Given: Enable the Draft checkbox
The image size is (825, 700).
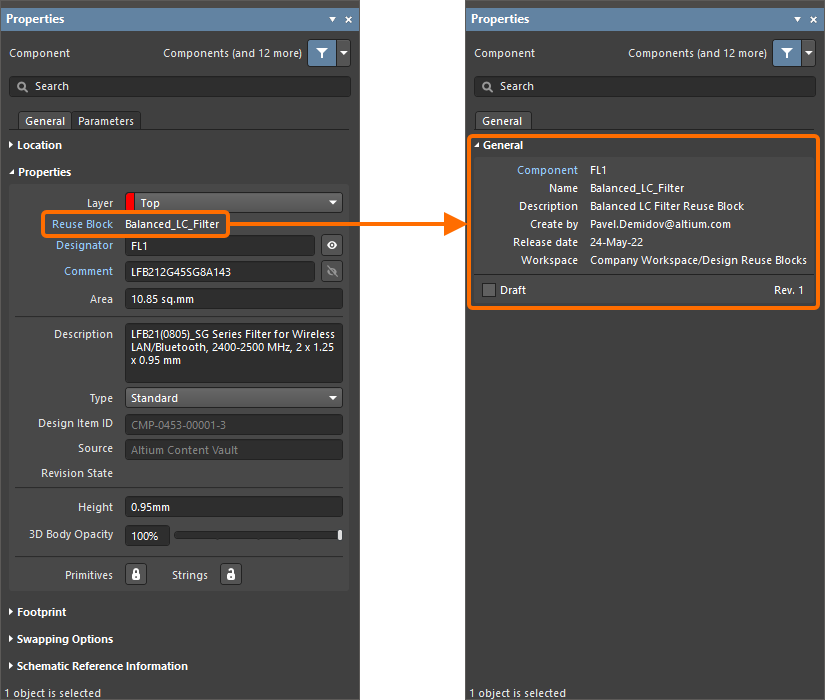Looking at the screenshot, I should [x=489, y=290].
